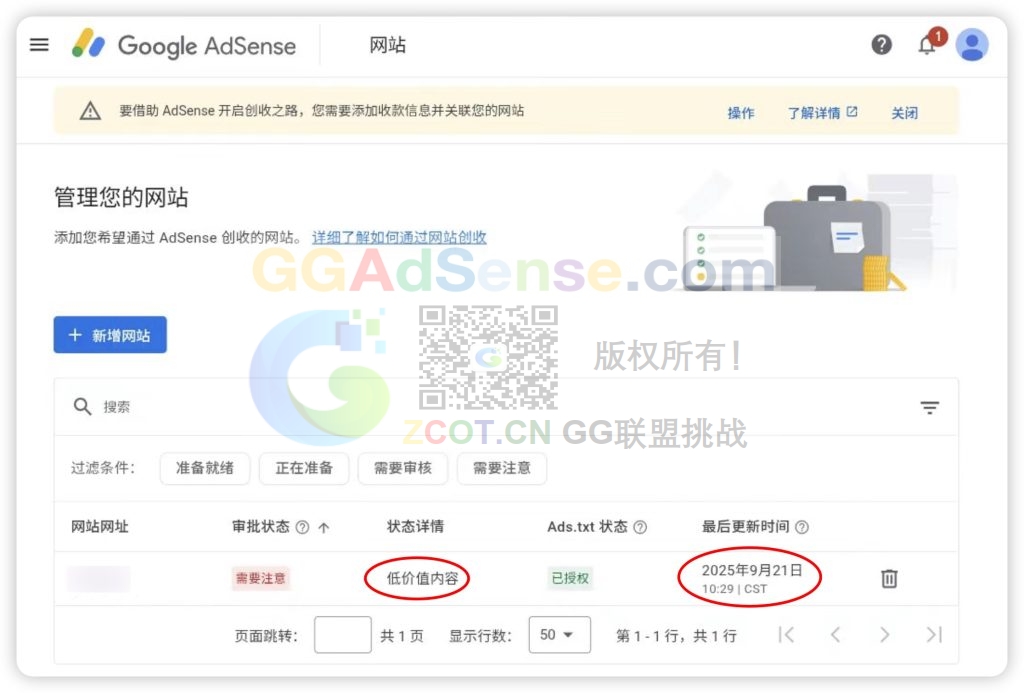Toggle the 需要审核 filter chip
Screen dimensions: 1024x693
click(403, 468)
